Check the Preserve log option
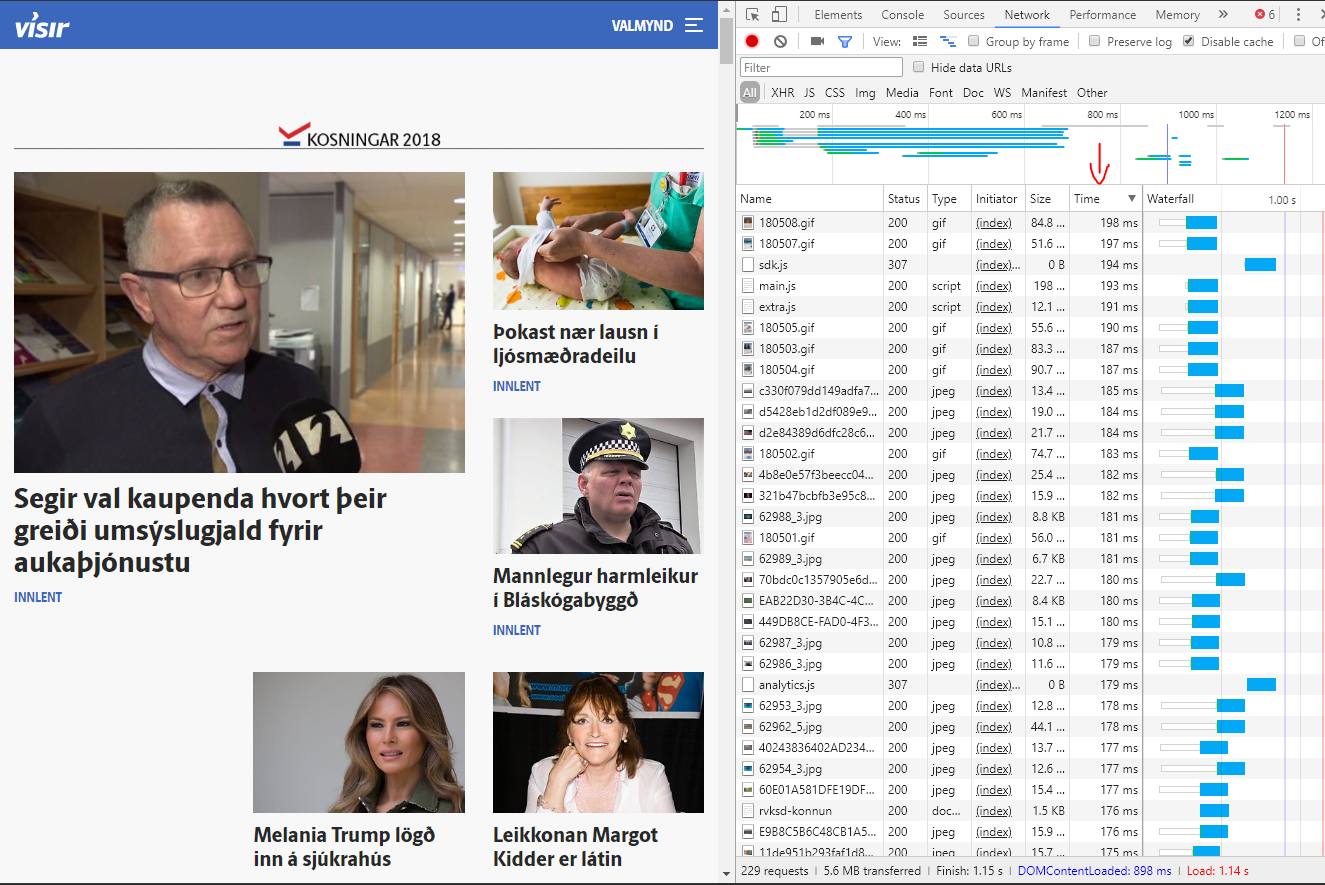 click(x=1095, y=41)
